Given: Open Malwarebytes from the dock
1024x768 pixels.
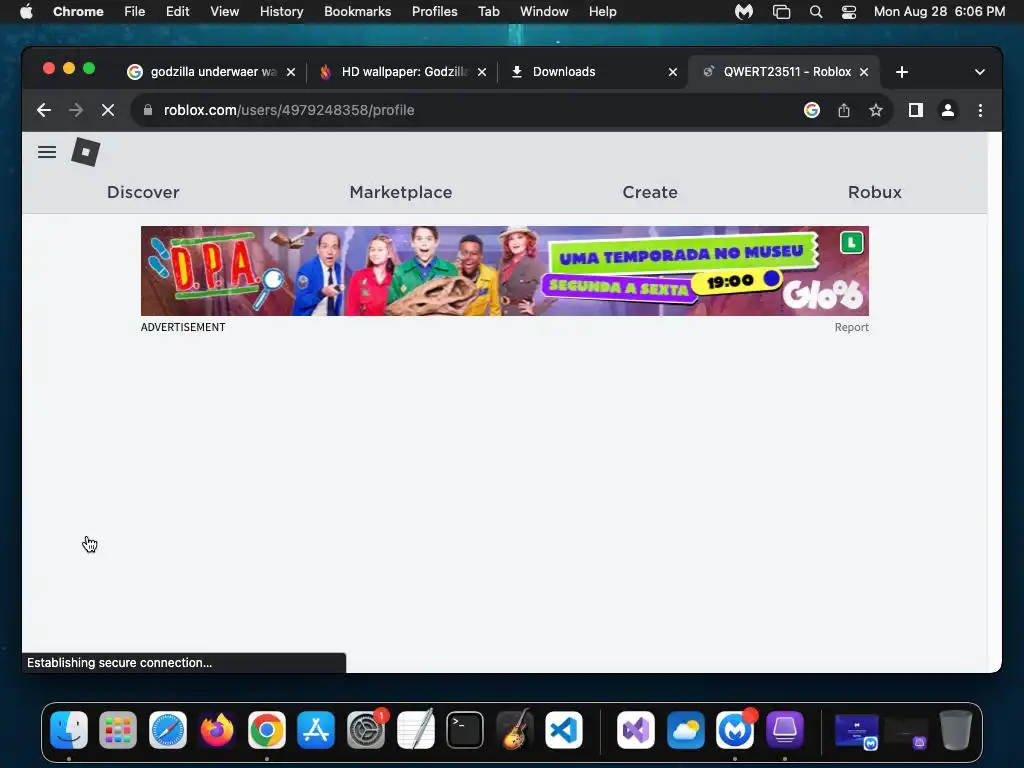Looking at the screenshot, I should click(735, 730).
